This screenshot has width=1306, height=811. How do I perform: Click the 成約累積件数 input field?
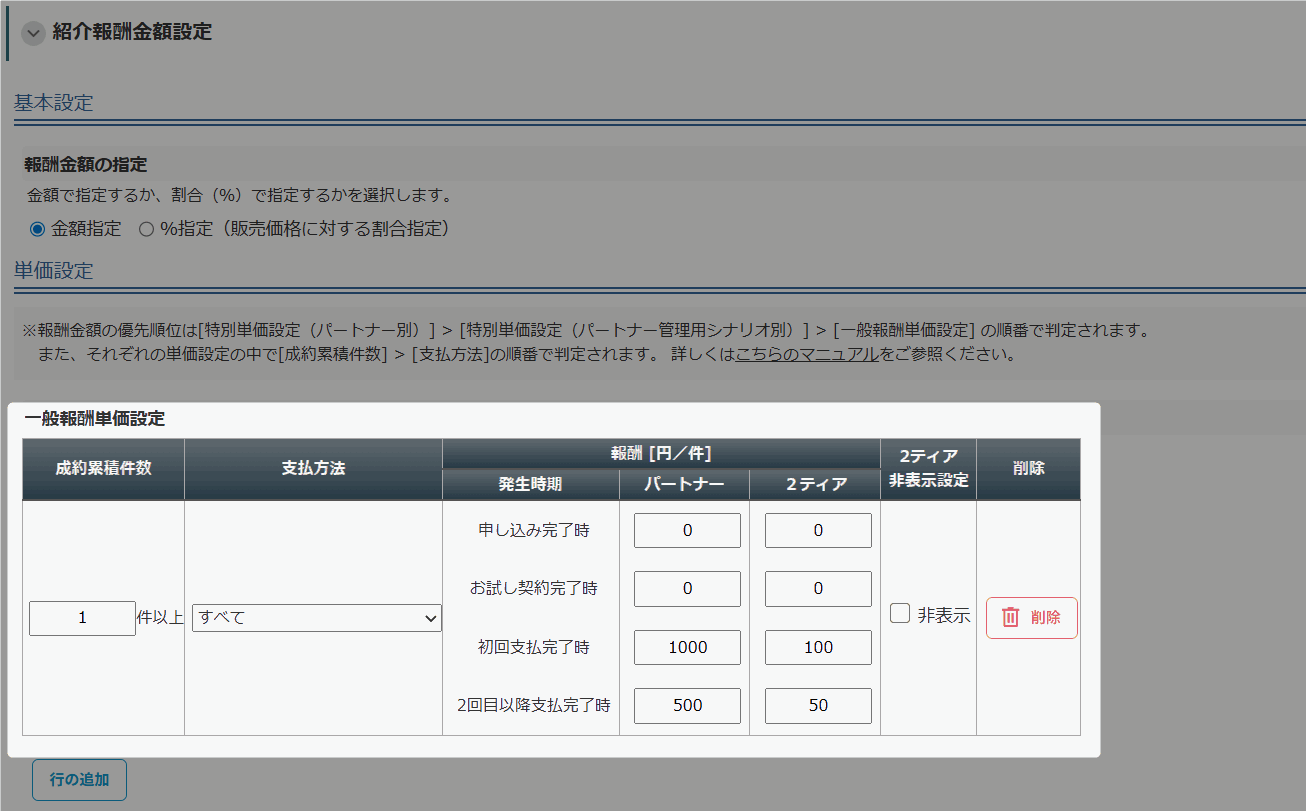pos(82,618)
